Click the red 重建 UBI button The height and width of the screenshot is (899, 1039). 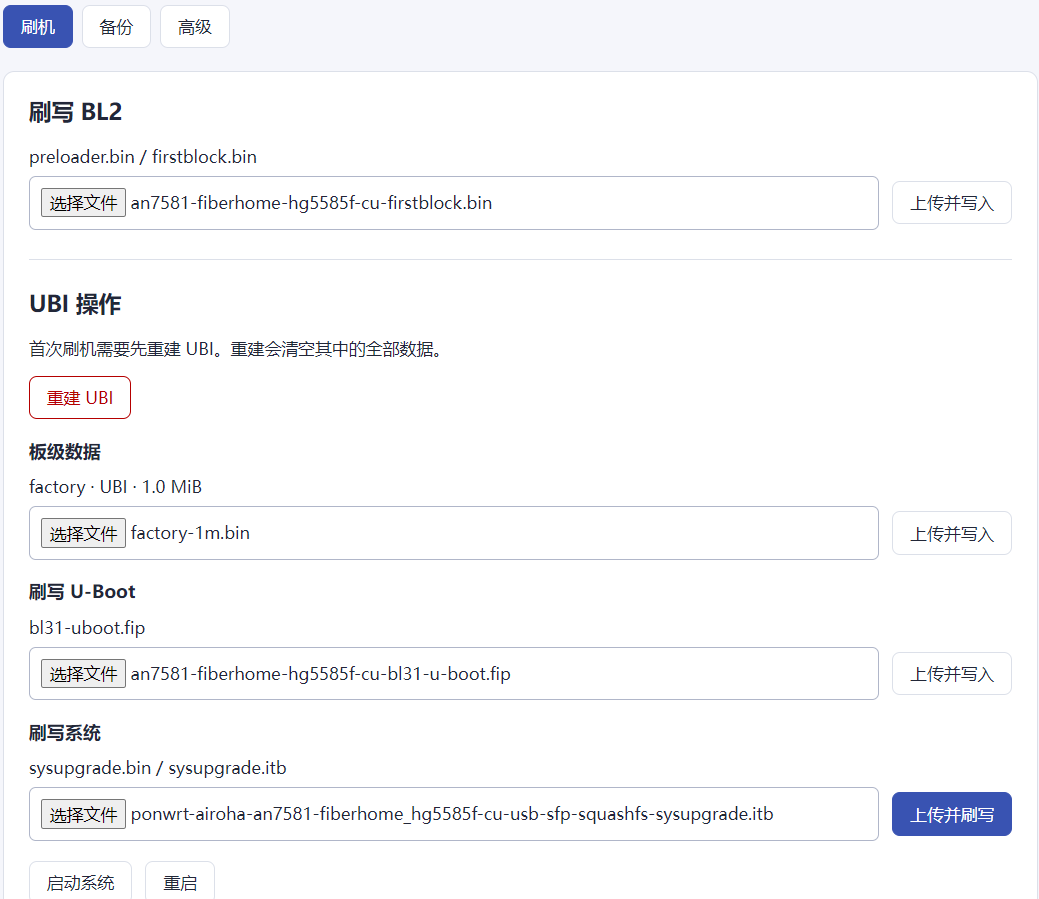point(80,397)
